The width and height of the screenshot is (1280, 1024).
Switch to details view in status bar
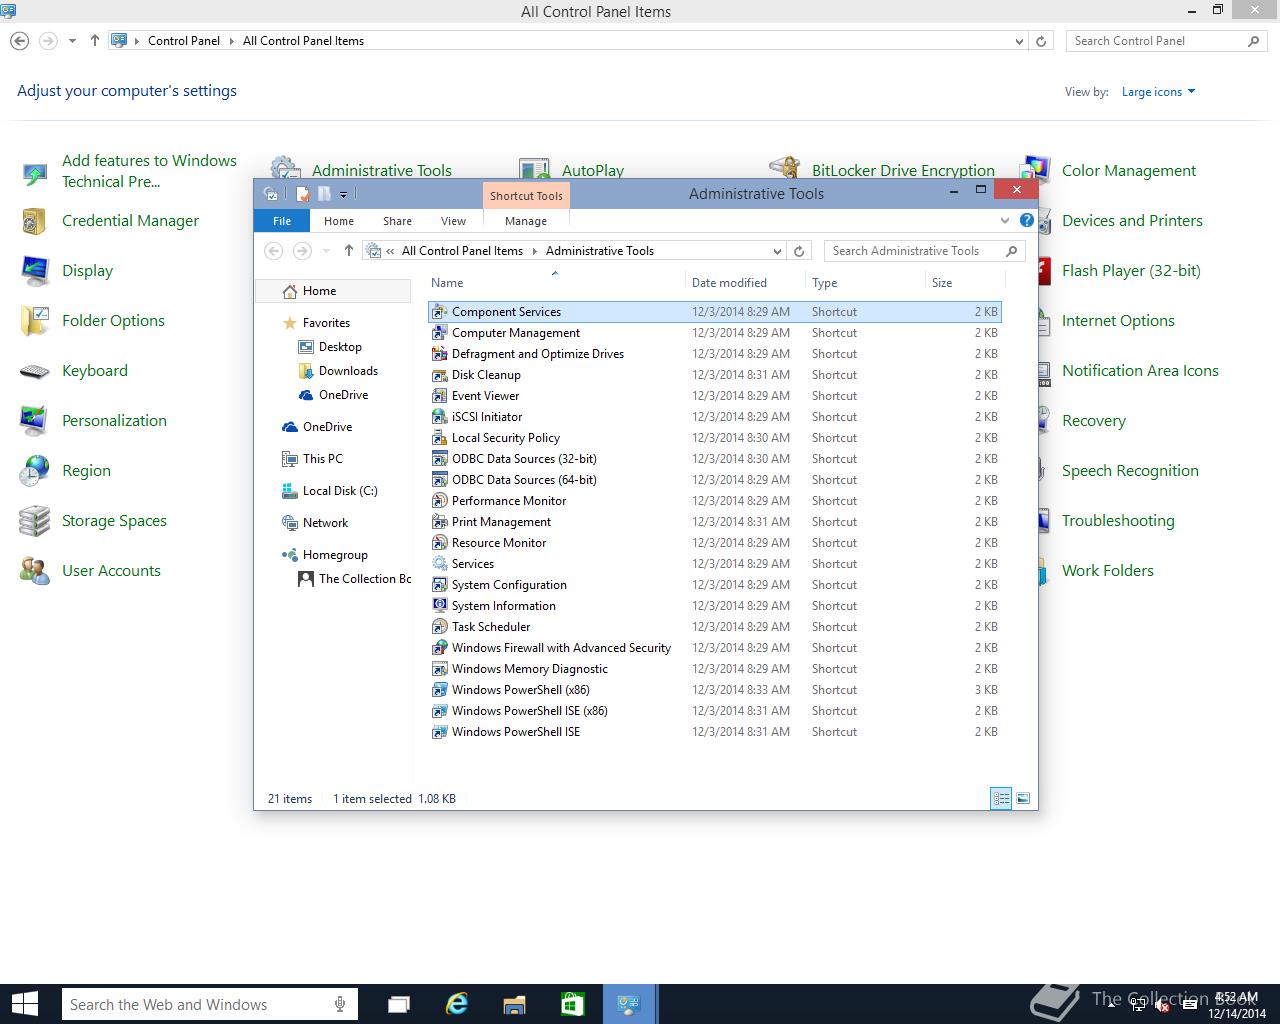tap(1001, 798)
